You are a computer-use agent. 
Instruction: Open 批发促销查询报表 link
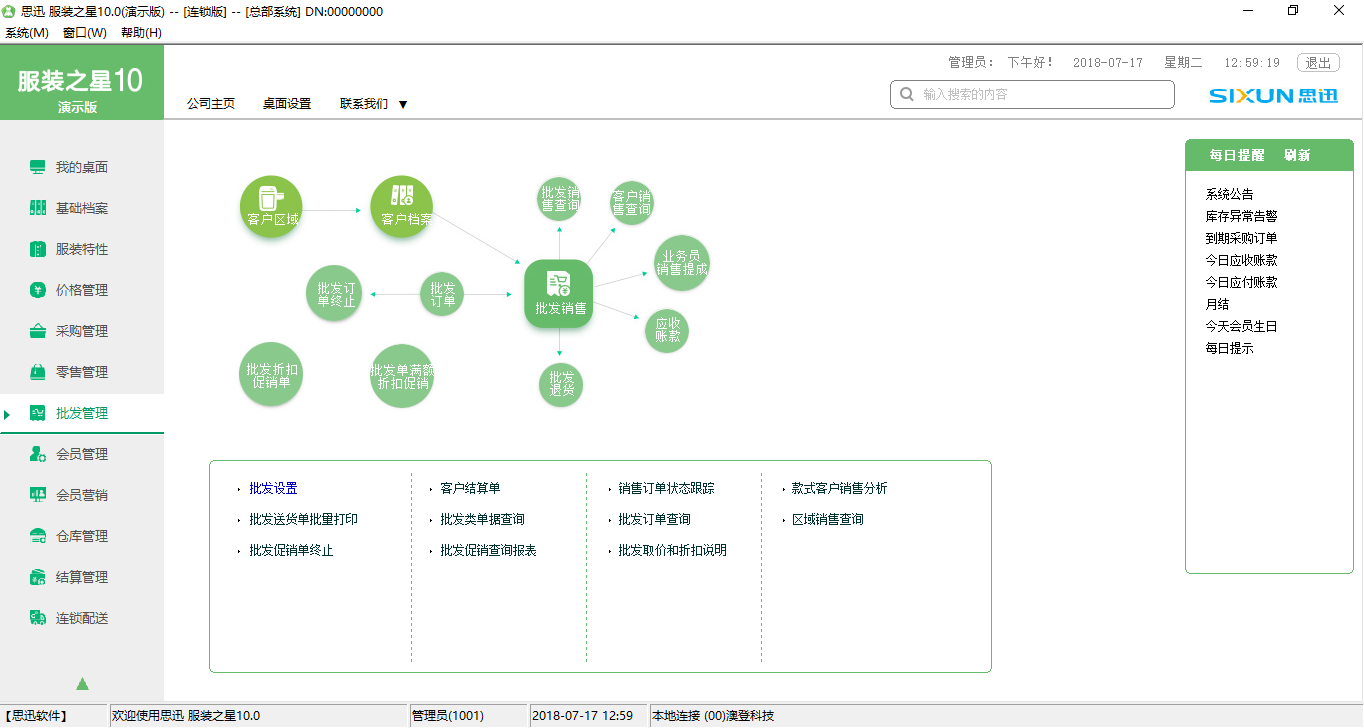(x=488, y=551)
